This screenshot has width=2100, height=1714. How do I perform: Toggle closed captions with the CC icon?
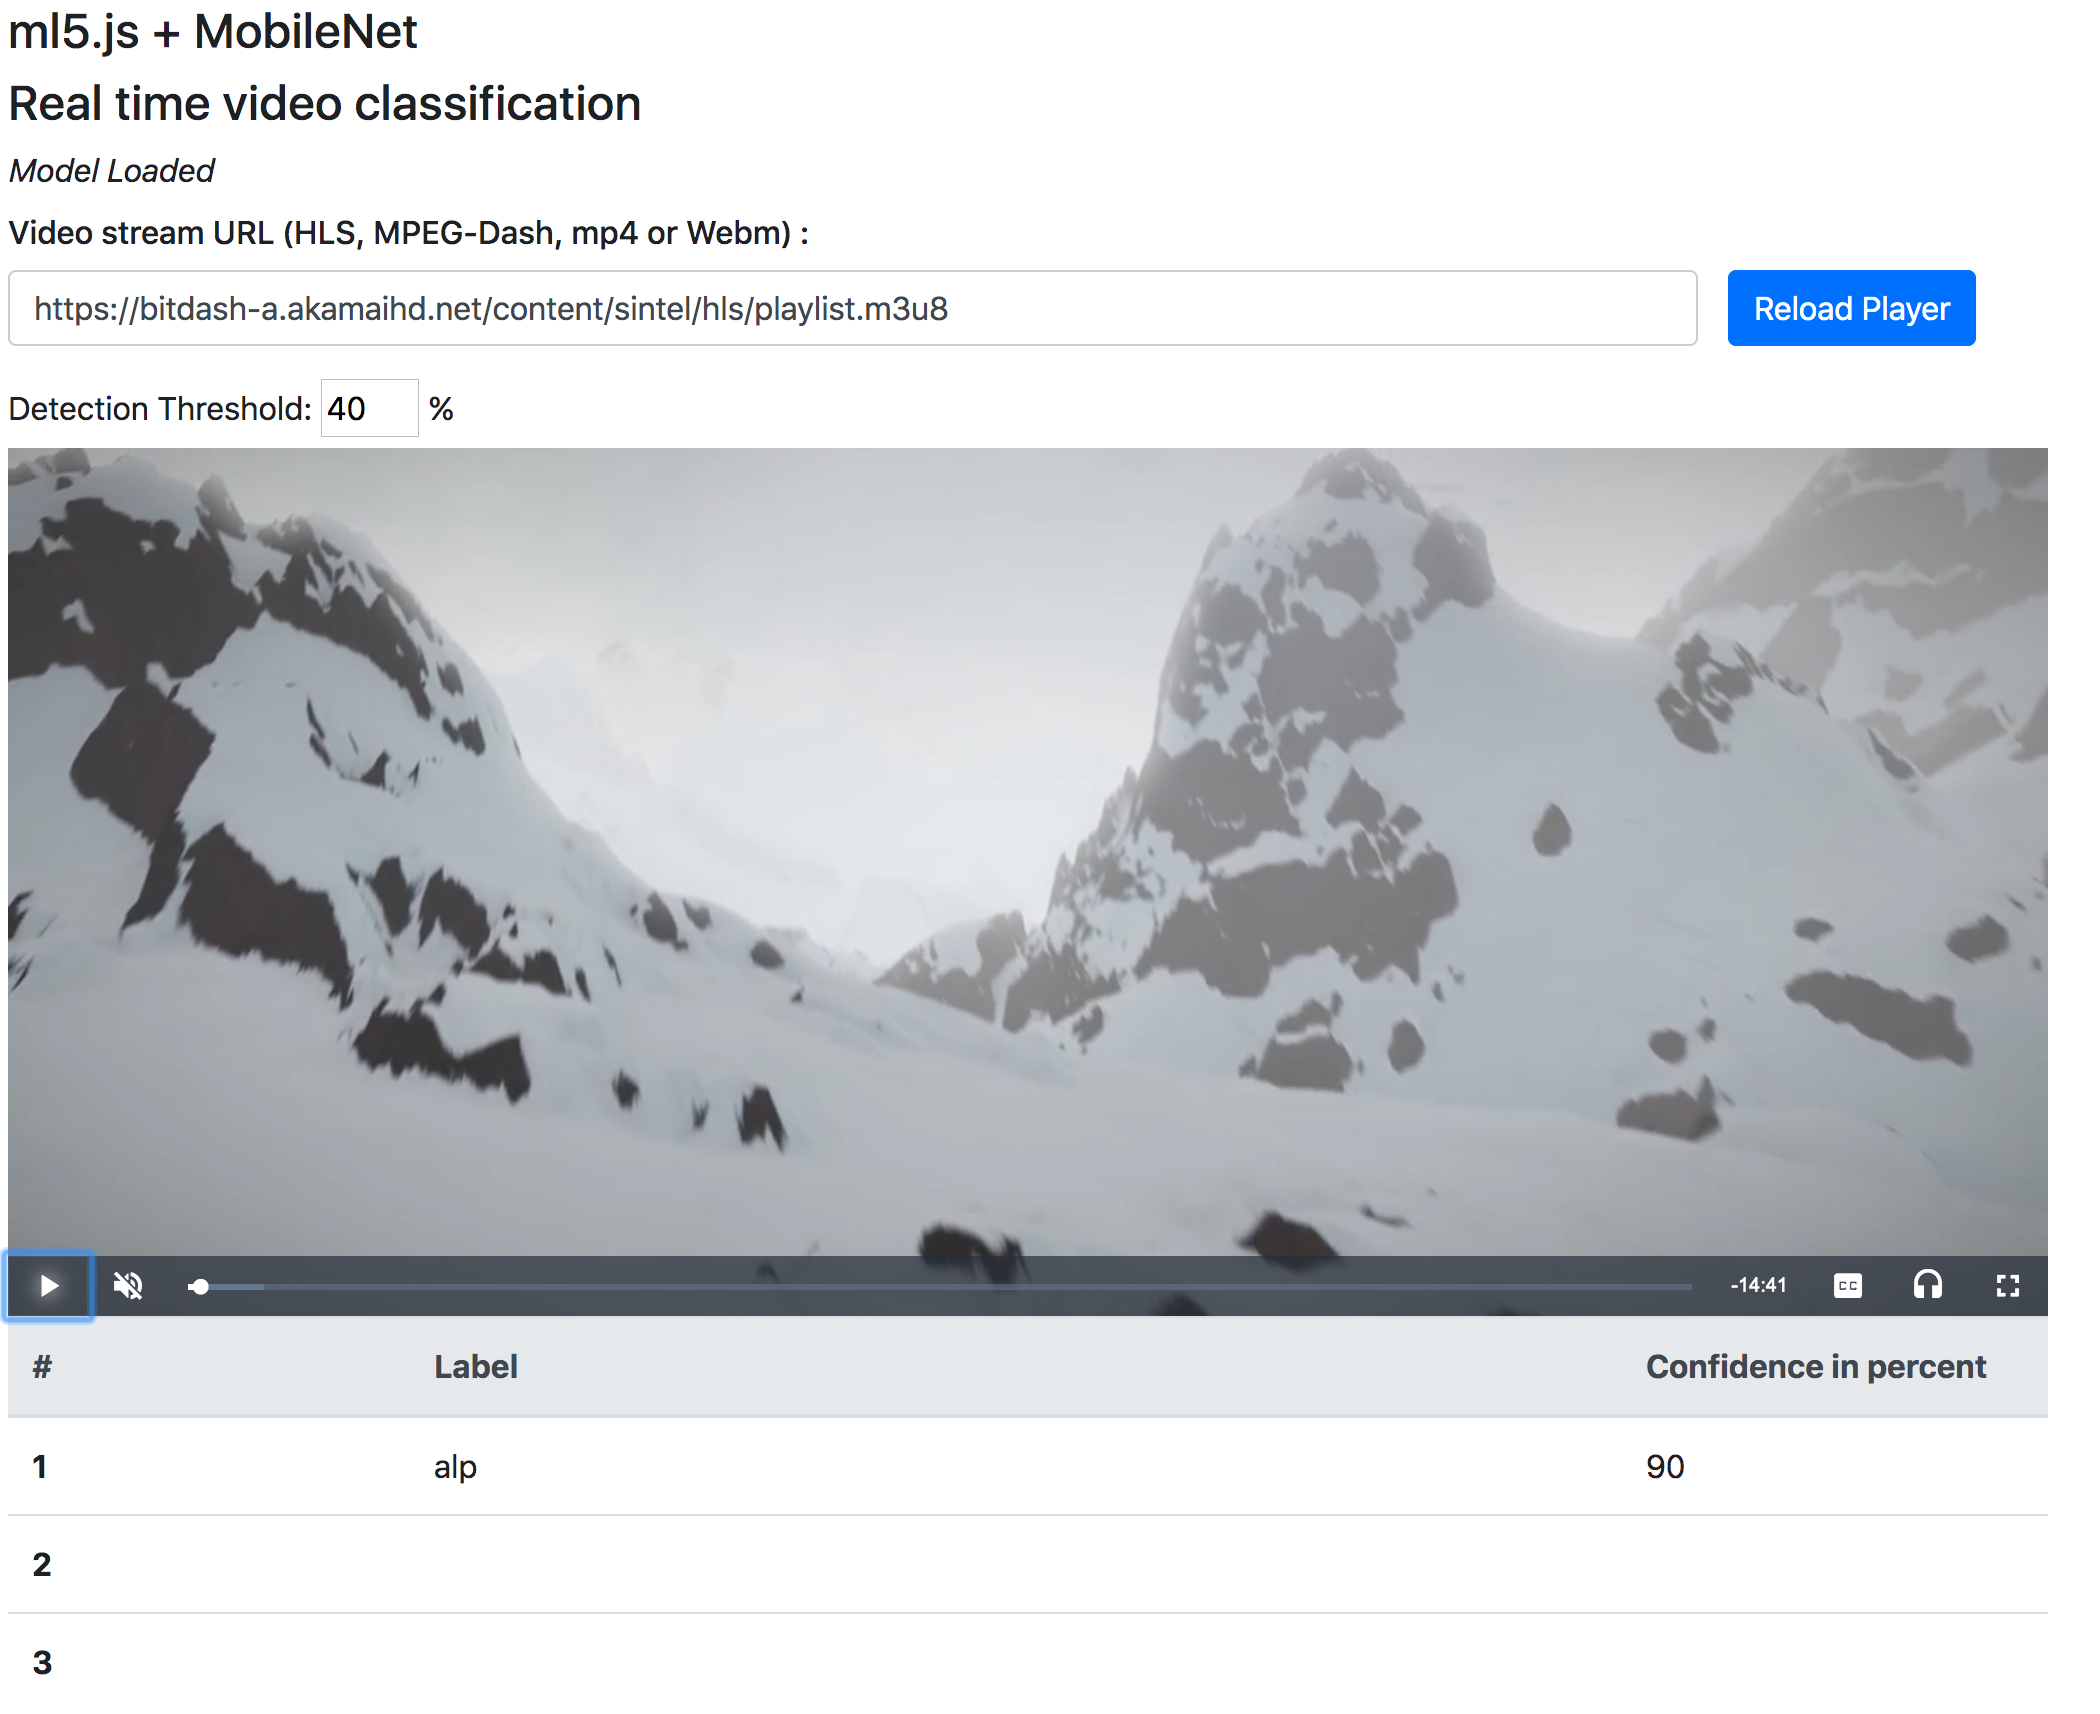pos(1848,1285)
